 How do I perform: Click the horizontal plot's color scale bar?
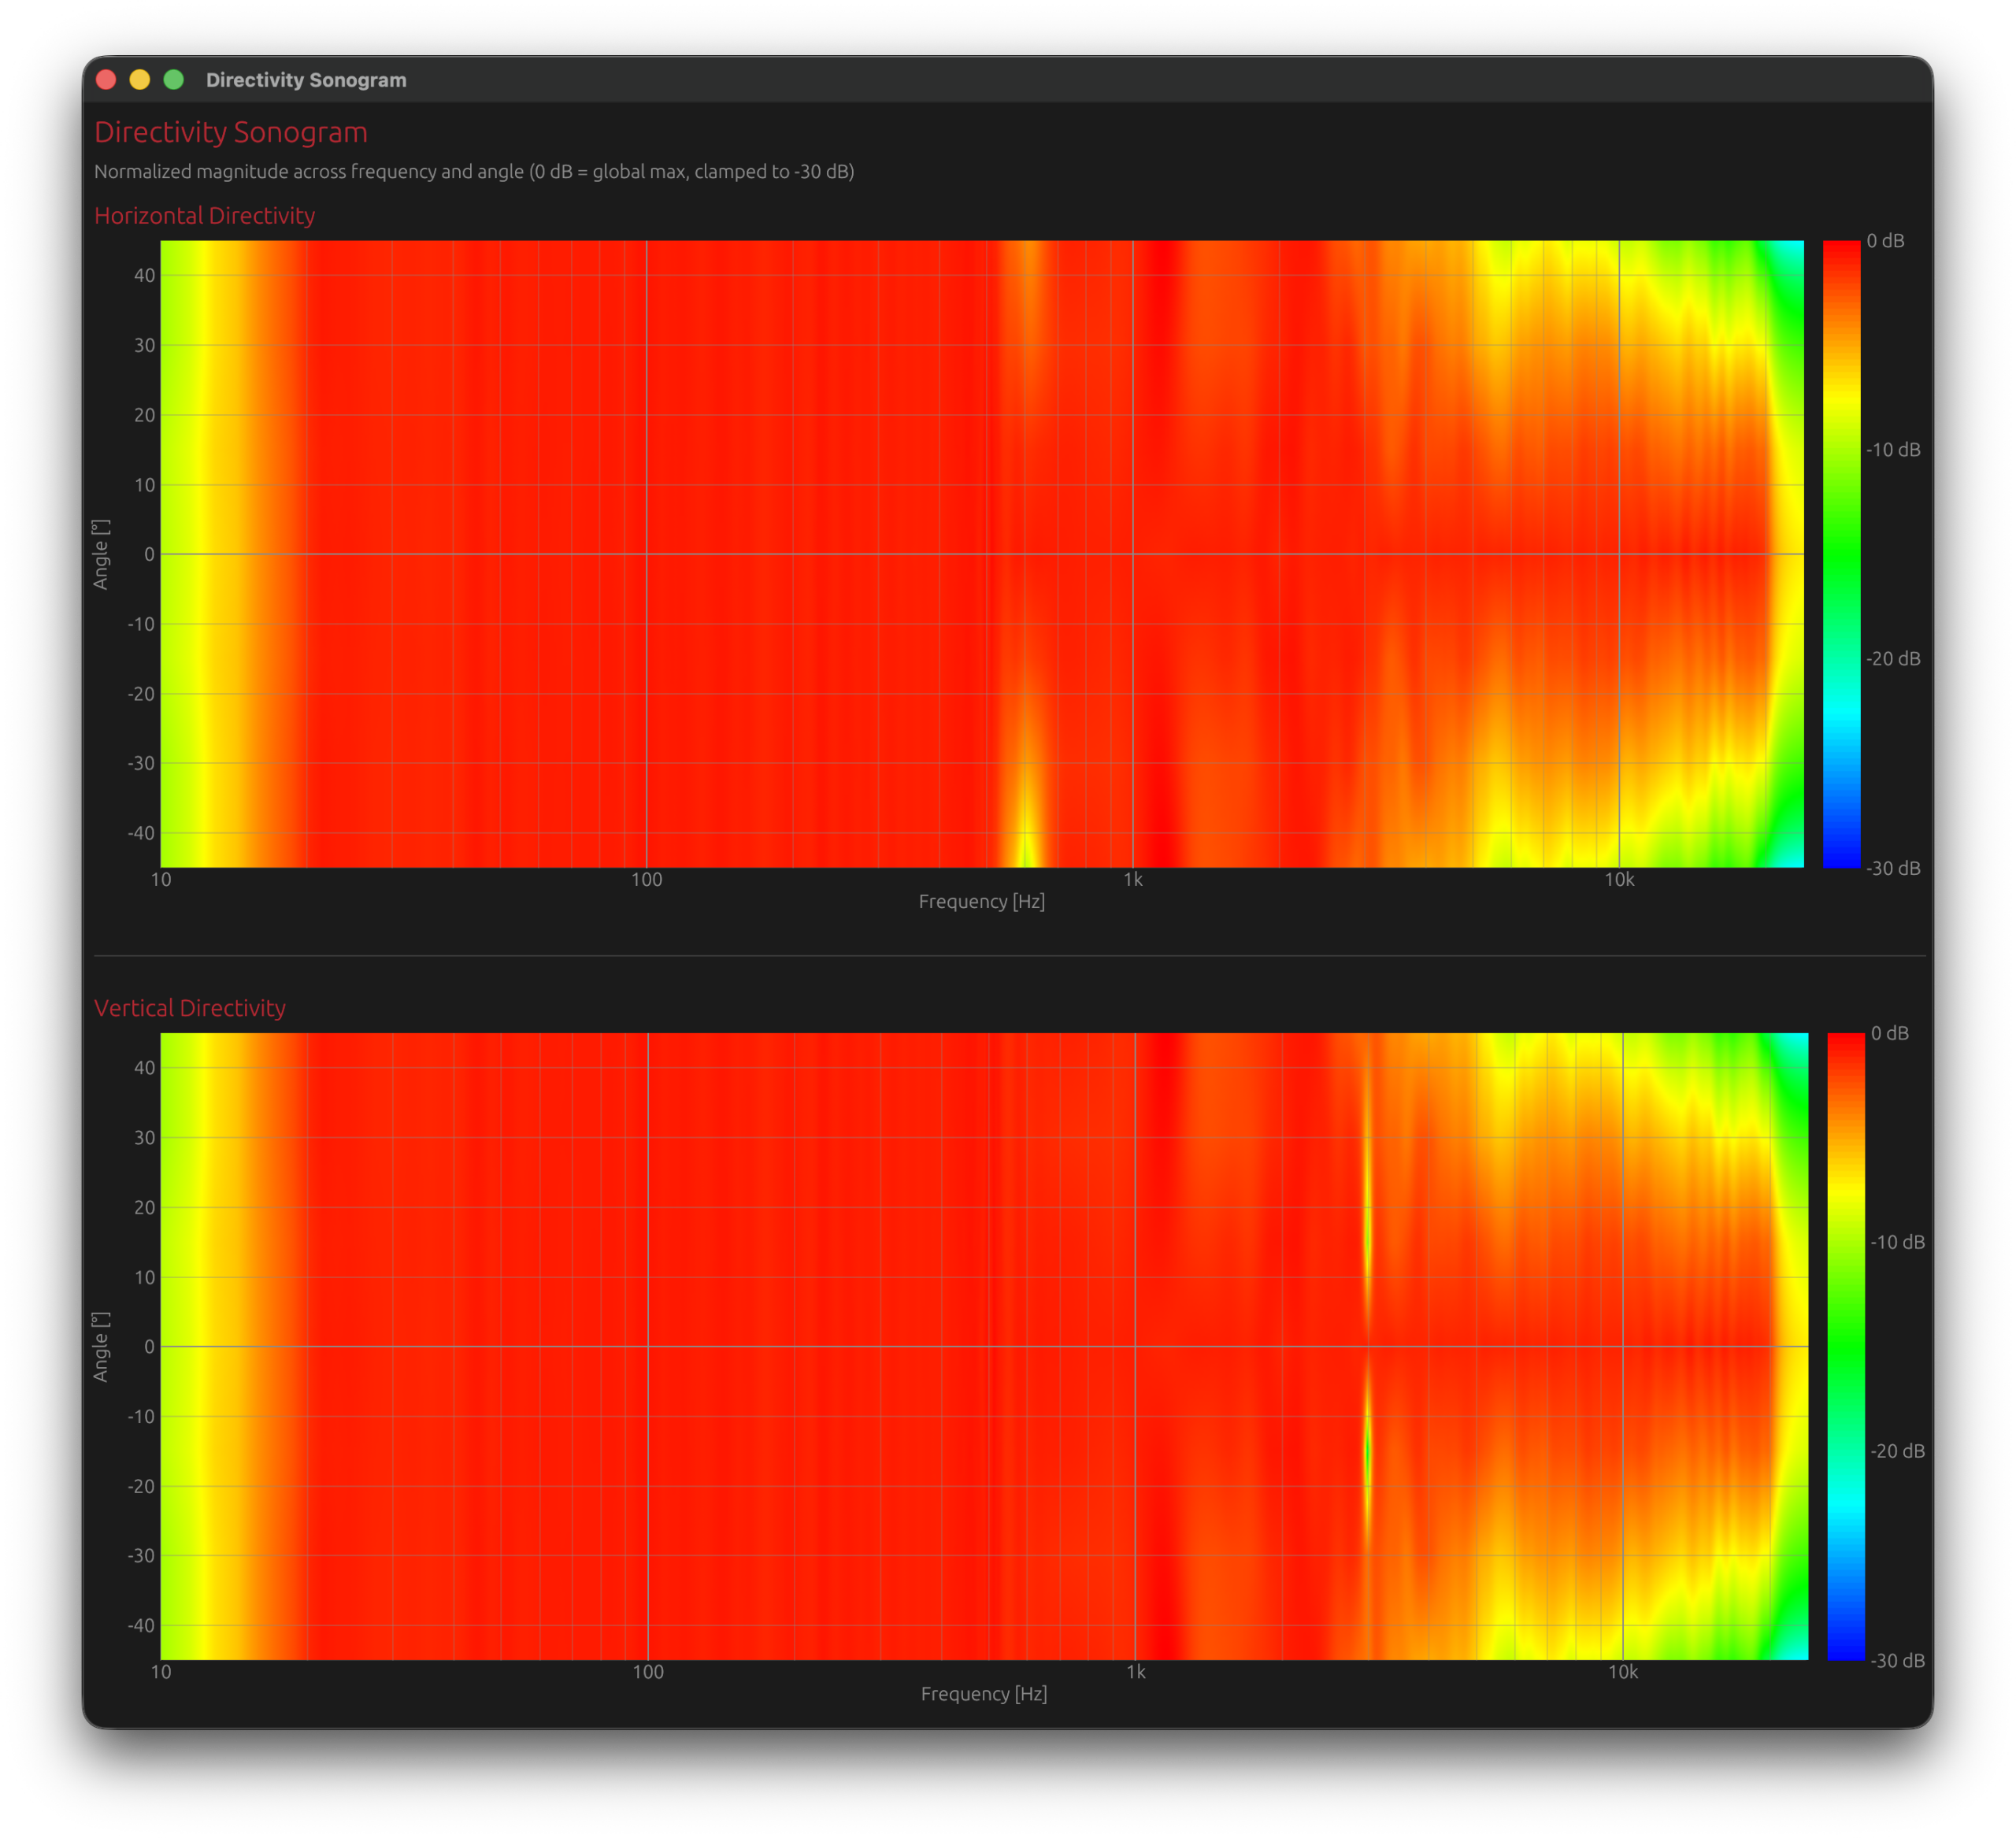pos(1841,554)
